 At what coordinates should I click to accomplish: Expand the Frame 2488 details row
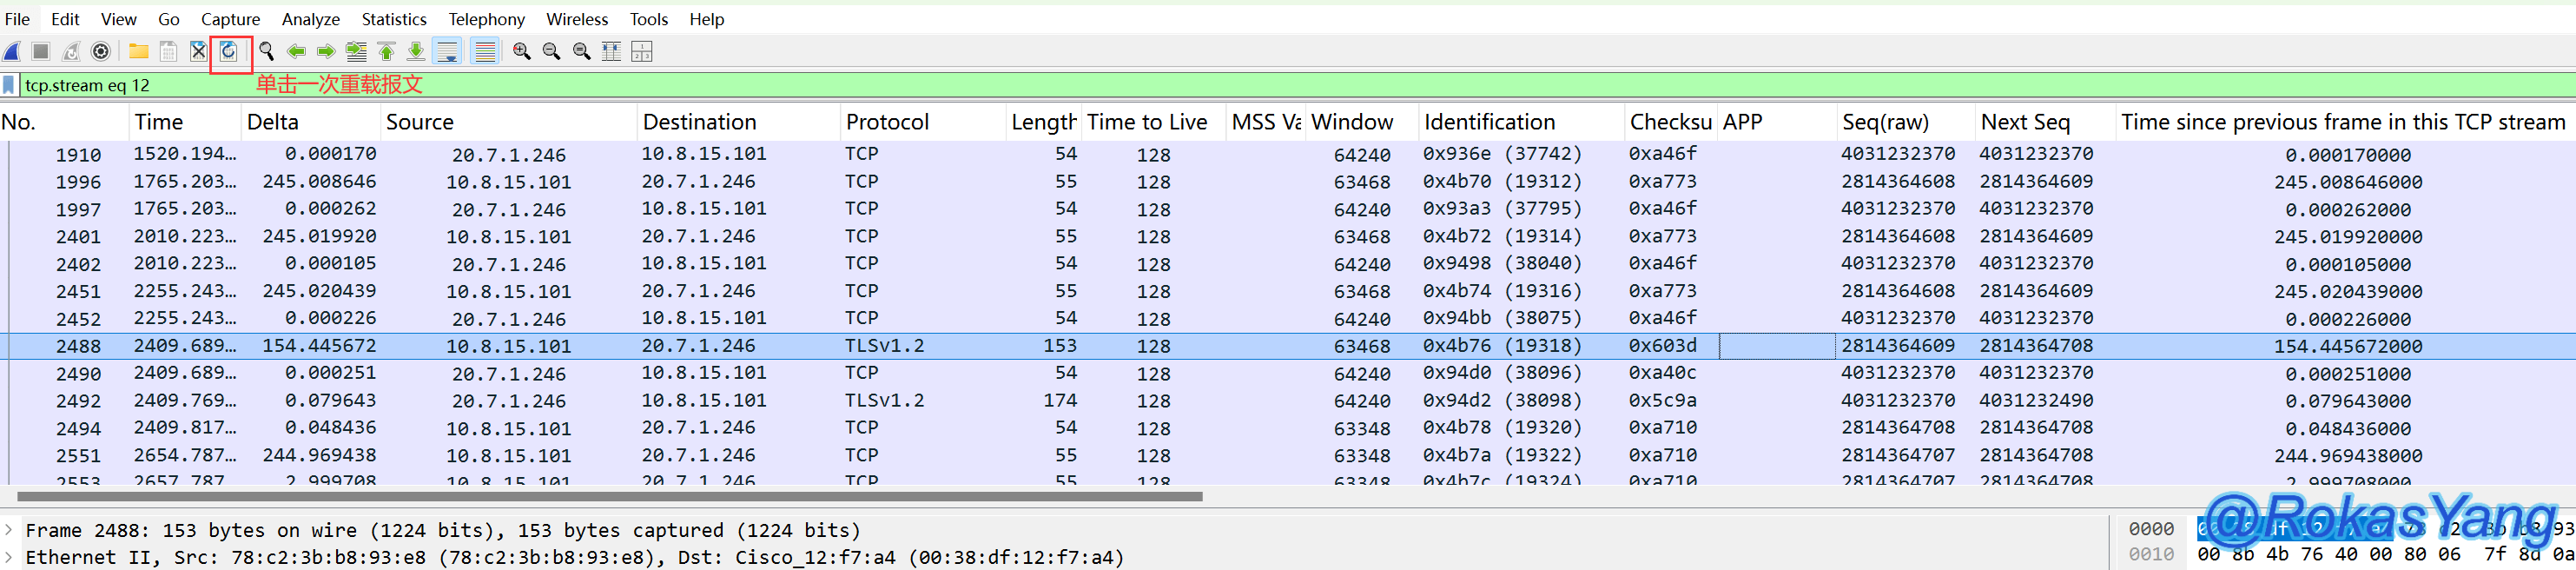coord(9,530)
